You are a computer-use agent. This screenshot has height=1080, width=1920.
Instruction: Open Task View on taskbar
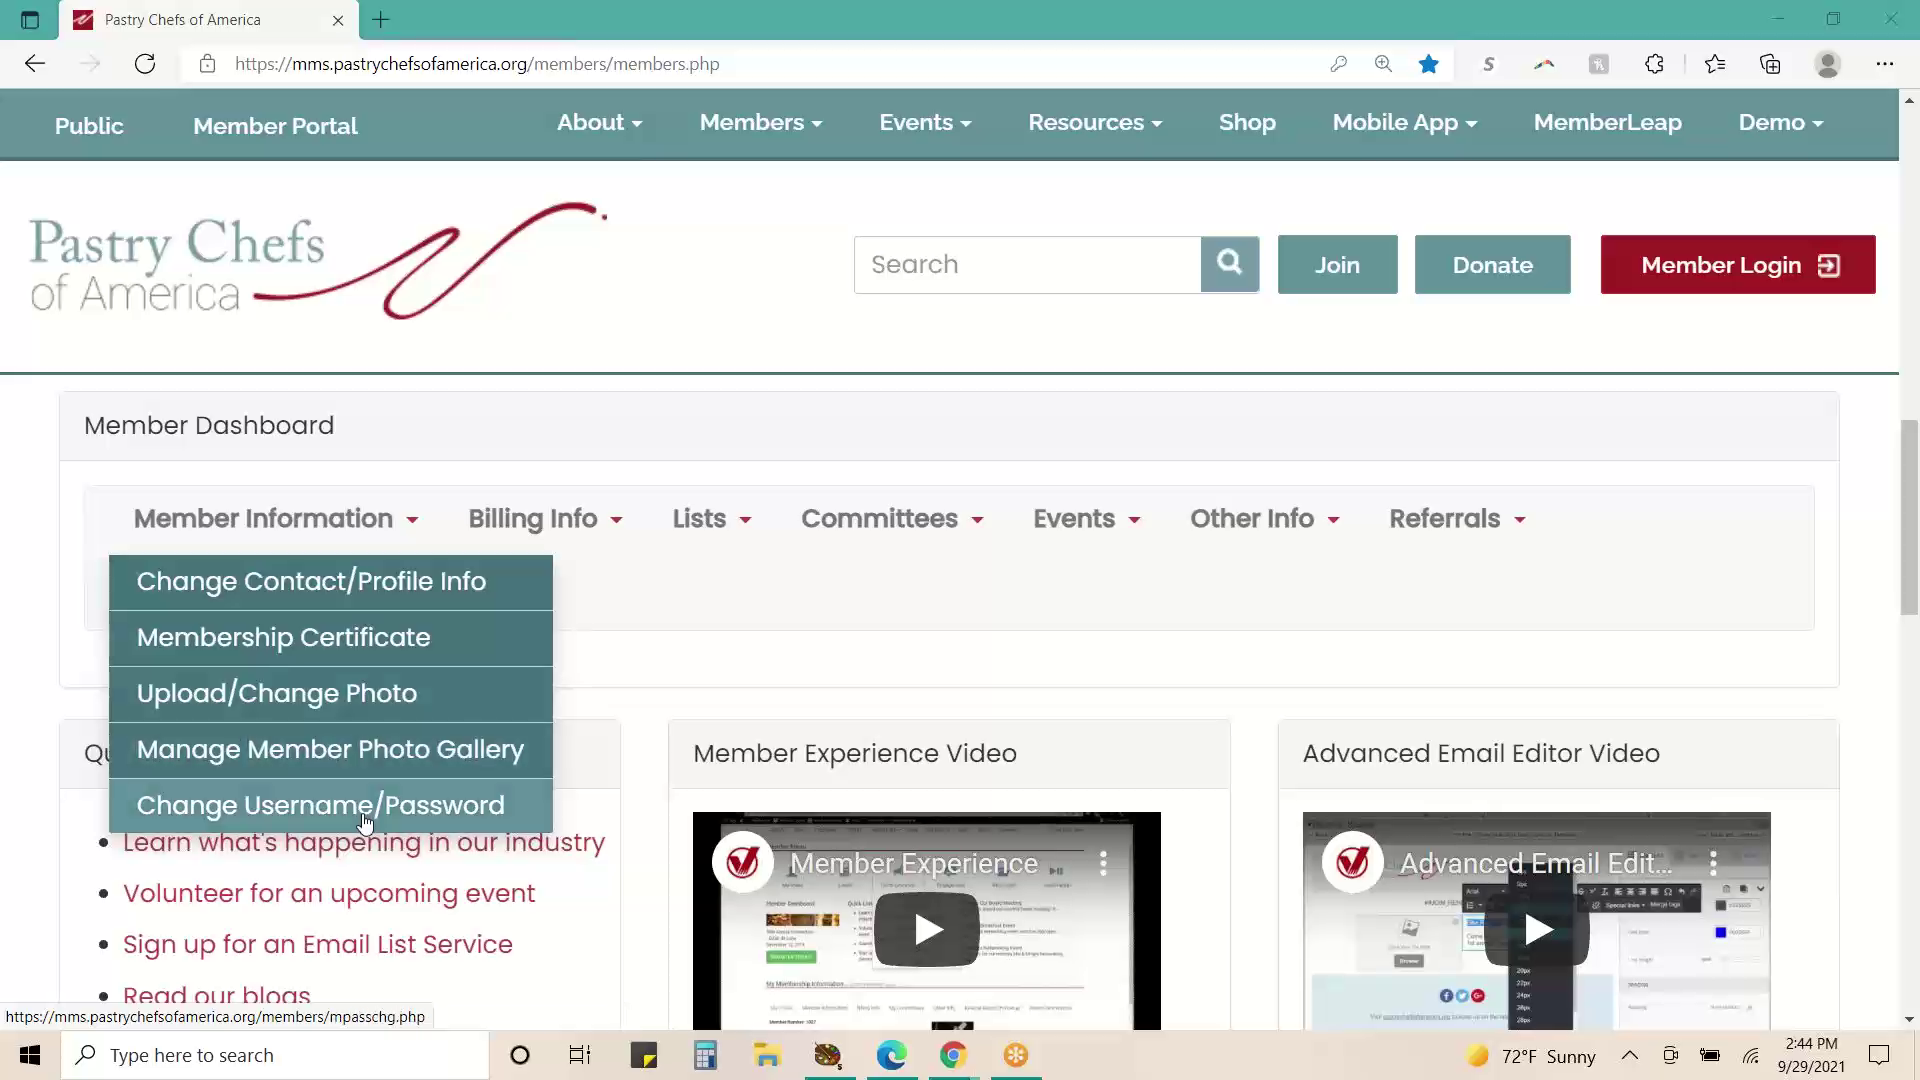point(580,1055)
